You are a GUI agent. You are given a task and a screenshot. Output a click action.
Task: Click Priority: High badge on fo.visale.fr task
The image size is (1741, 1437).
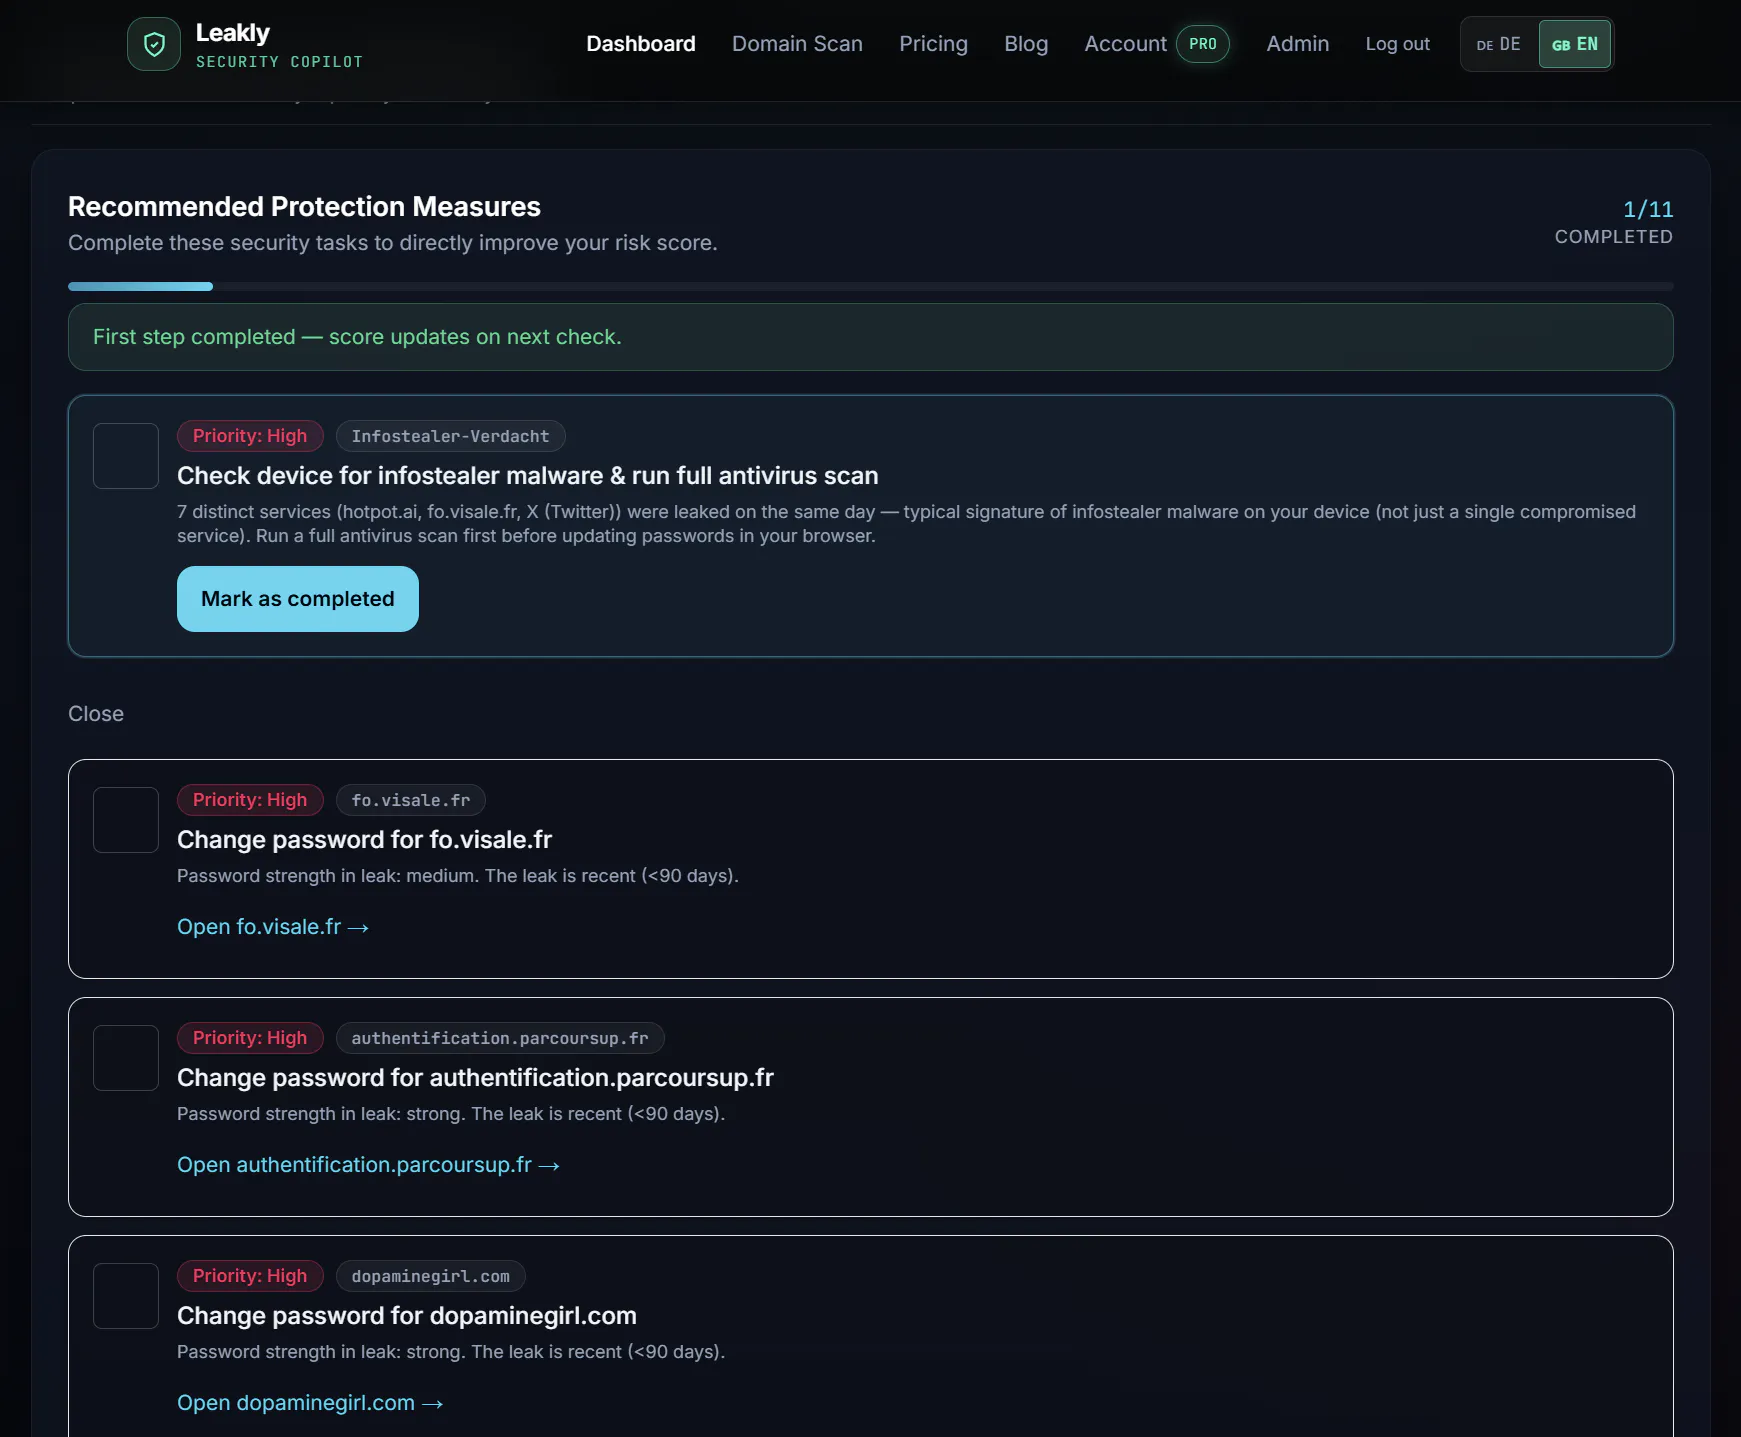[250, 800]
